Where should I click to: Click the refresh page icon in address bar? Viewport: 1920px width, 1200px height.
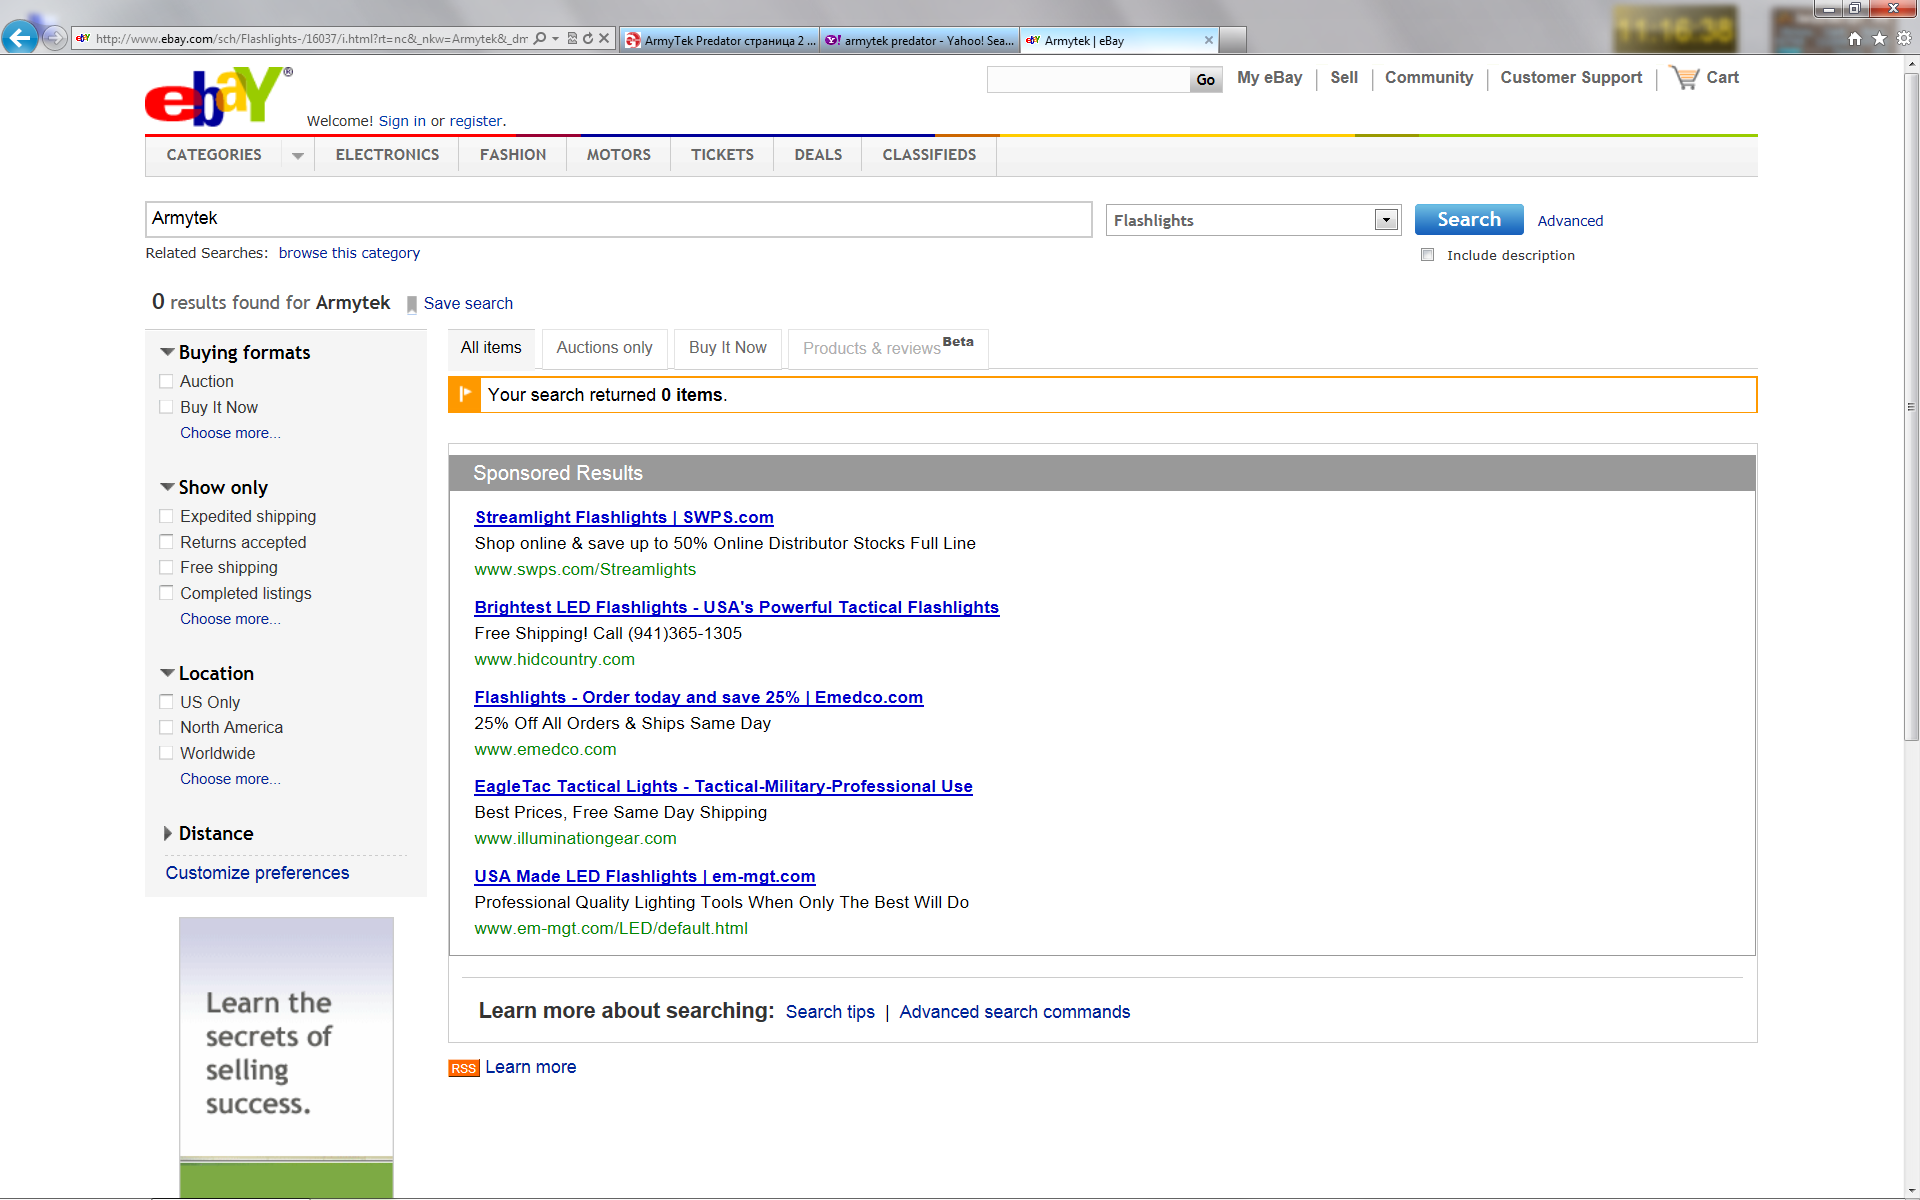[588, 39]
